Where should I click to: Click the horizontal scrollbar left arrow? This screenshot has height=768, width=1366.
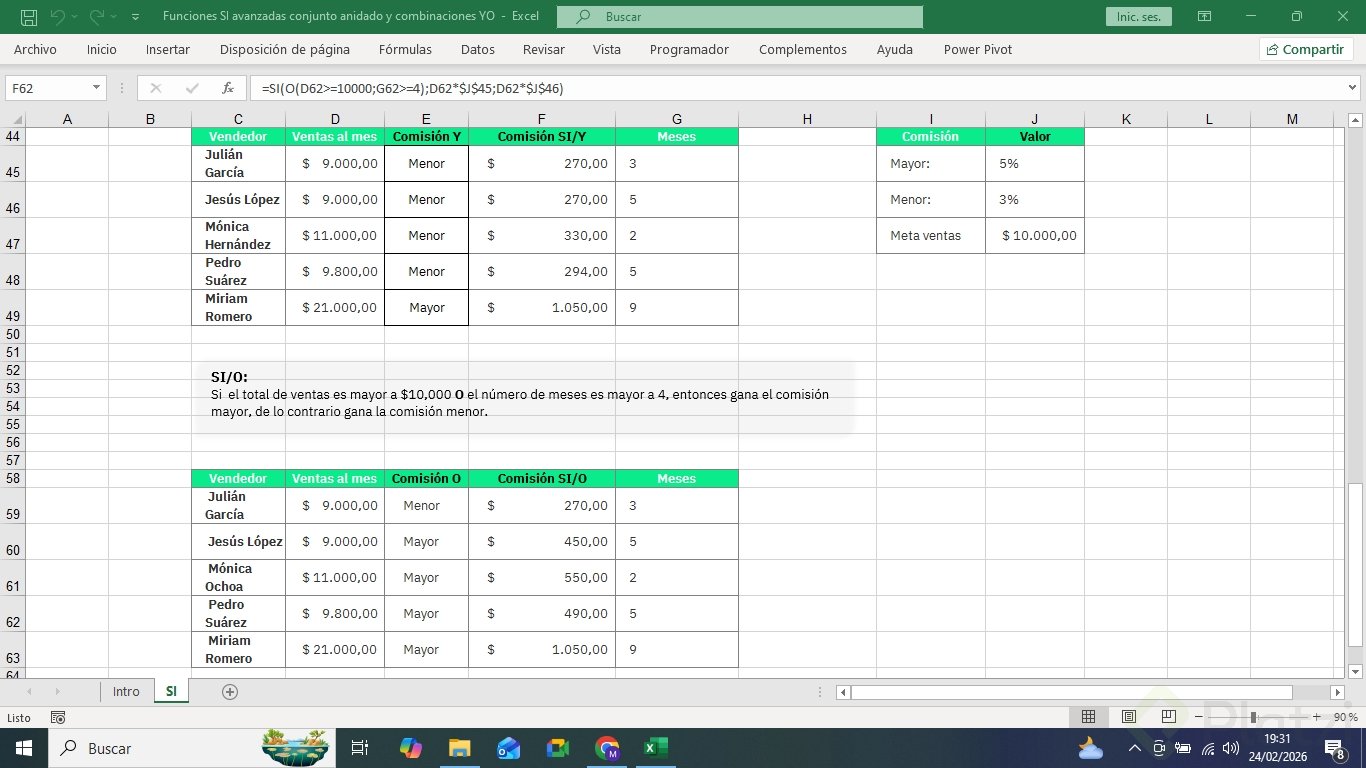tap(844, 692)
